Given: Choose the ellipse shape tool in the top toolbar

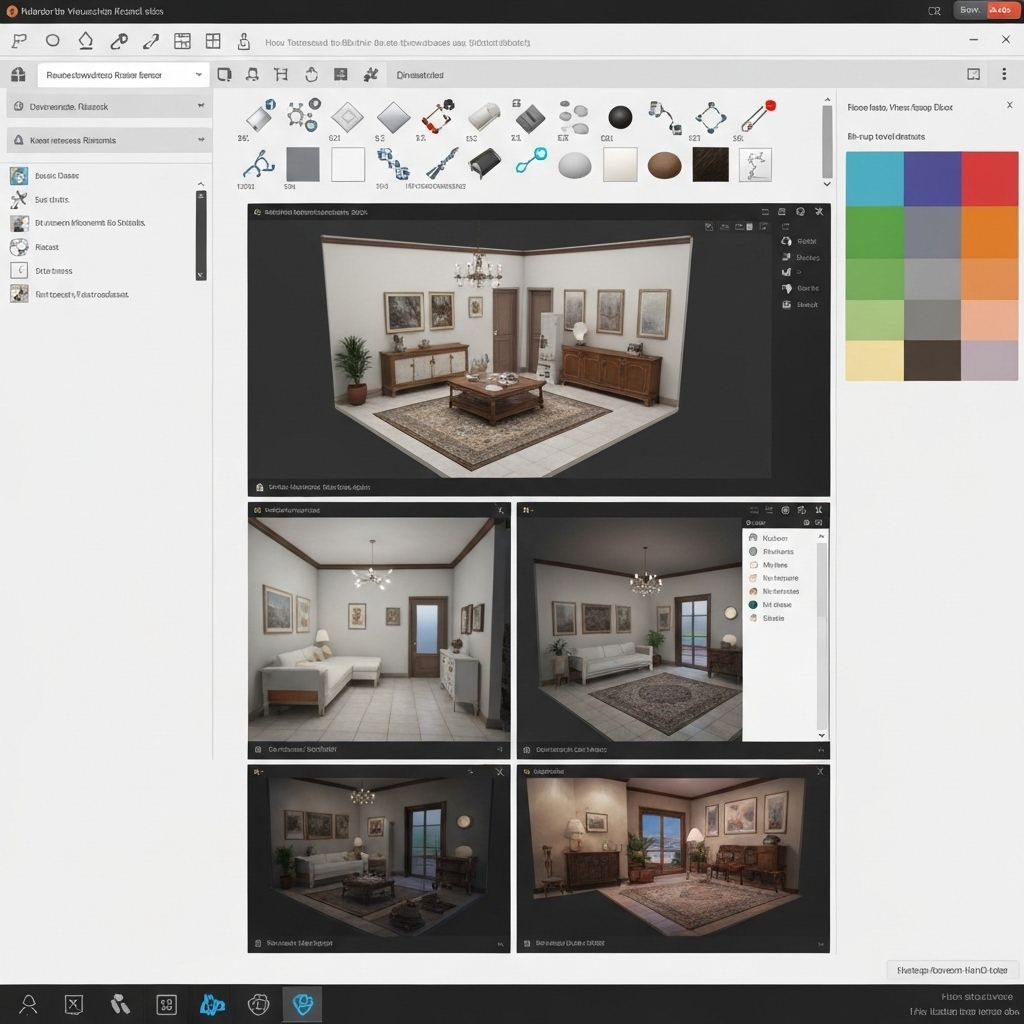Looking at the screenshot, I should click(x=53, y=41).
